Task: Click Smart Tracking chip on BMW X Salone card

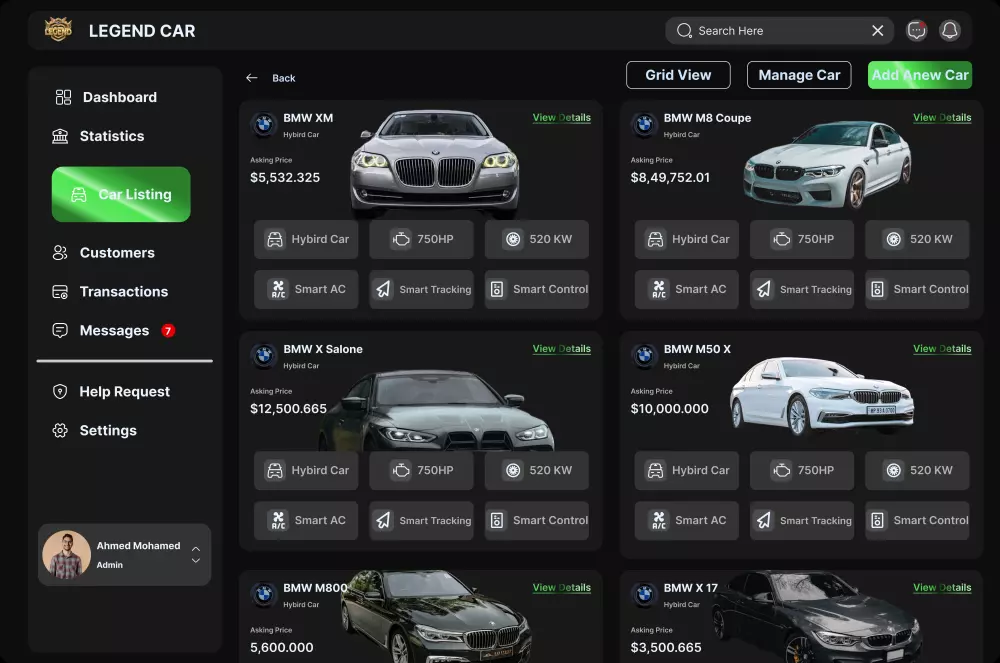Action: 422,520
